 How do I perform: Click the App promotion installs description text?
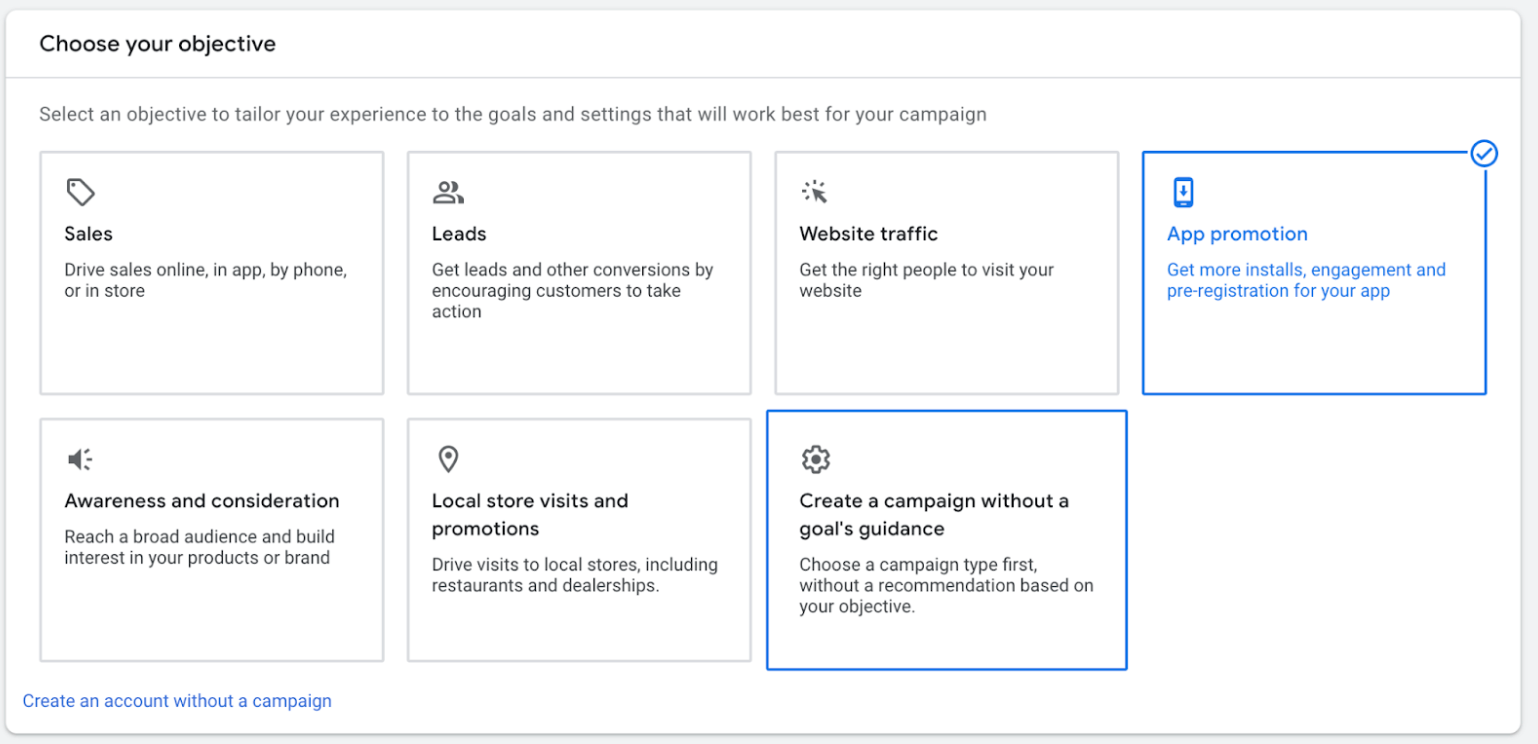coord(1306,280)
